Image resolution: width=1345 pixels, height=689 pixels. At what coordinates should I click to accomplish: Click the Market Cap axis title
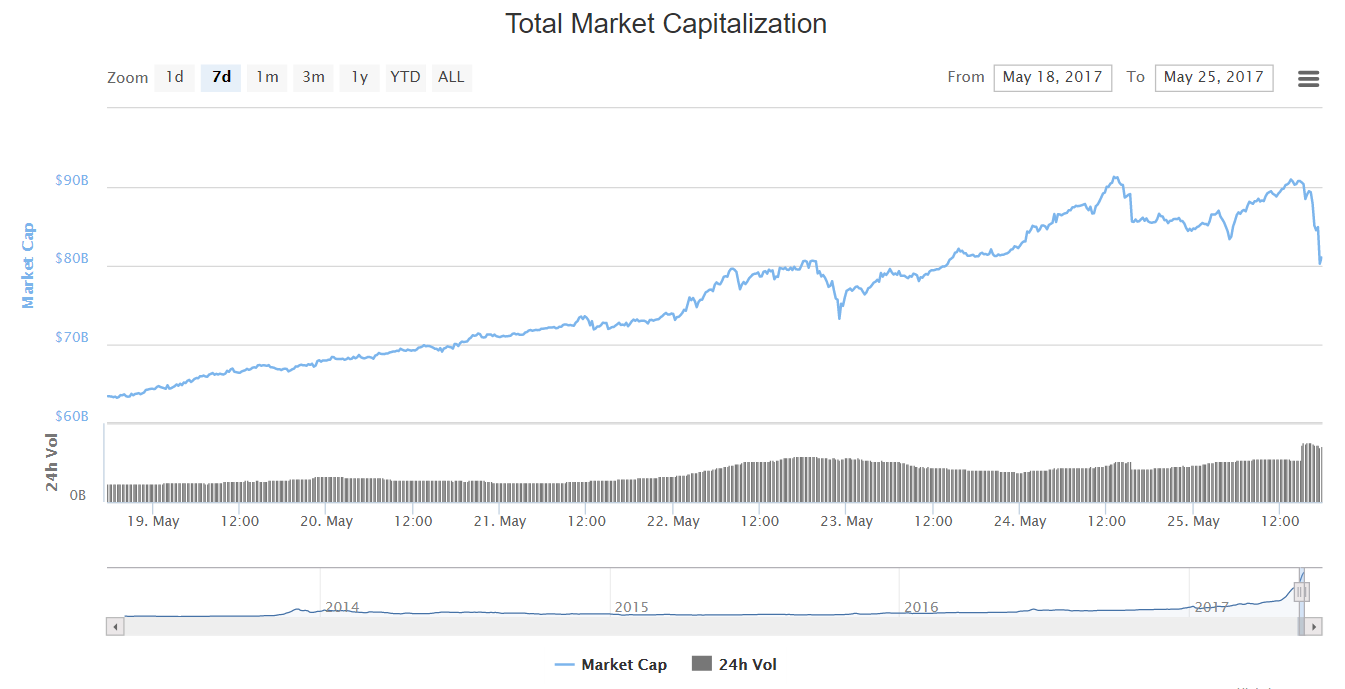click(x=28, y=265)
